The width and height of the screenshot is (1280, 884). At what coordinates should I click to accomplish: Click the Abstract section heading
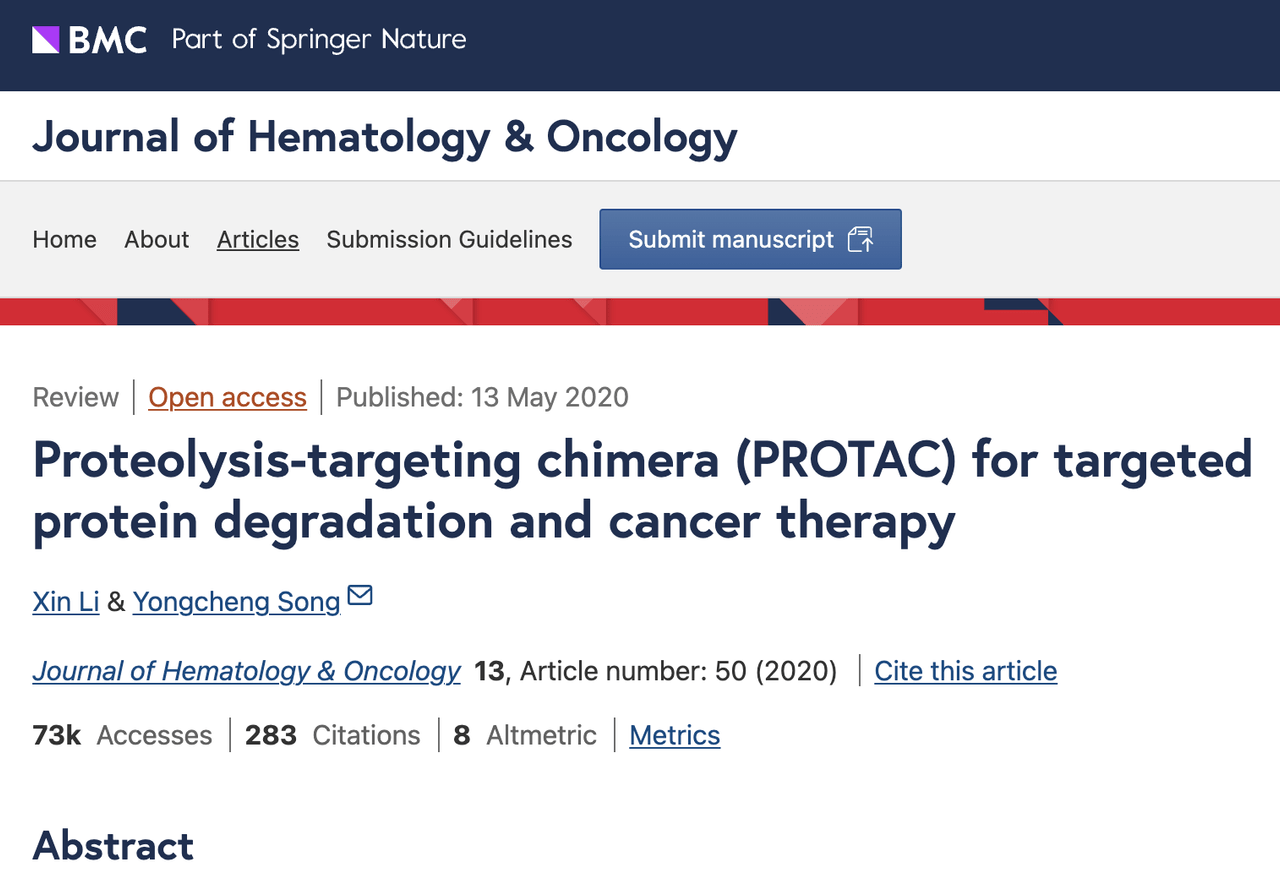click(x=113, y=846)
